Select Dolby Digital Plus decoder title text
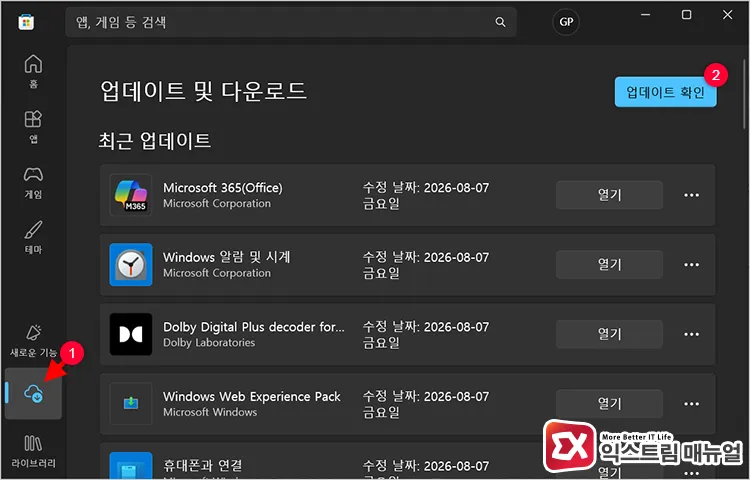 254,327
